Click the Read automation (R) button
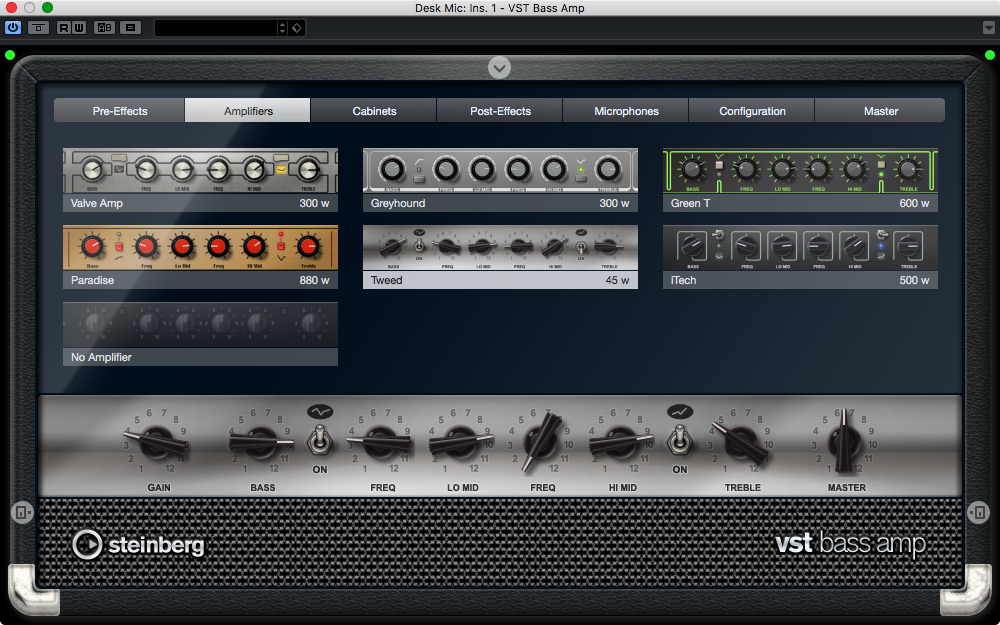 [x=64, y=27]
